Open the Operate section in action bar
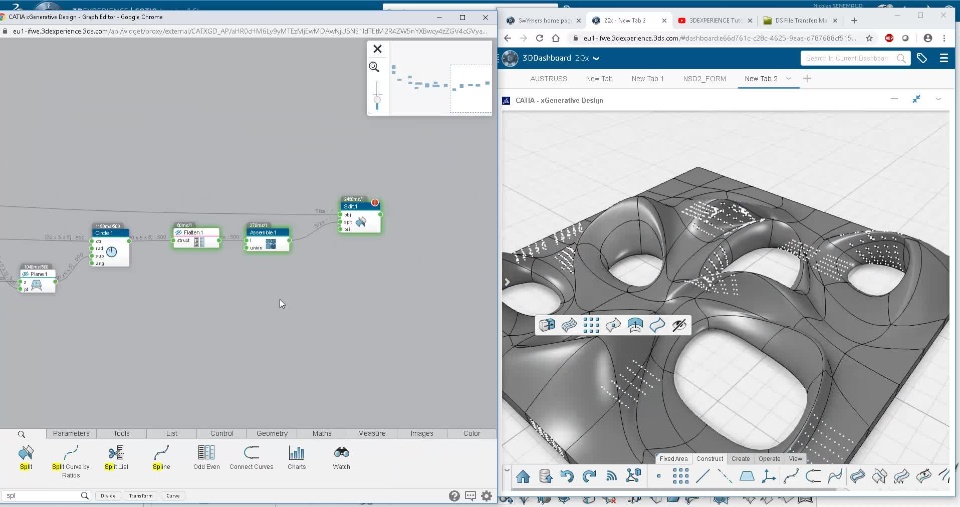The width and height of the screenshot is (960, 507). pos(769,459)
